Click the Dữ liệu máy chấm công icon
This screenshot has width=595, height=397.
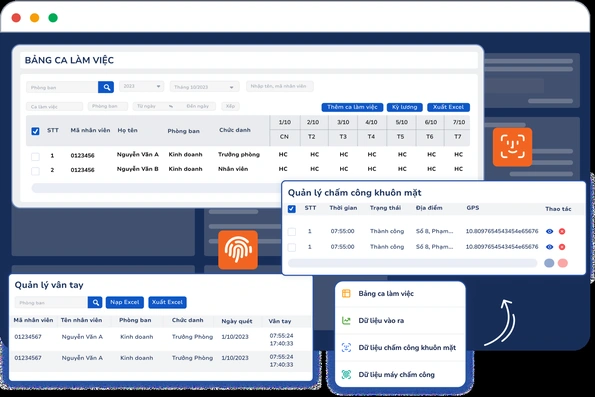[x=346, y=374]
